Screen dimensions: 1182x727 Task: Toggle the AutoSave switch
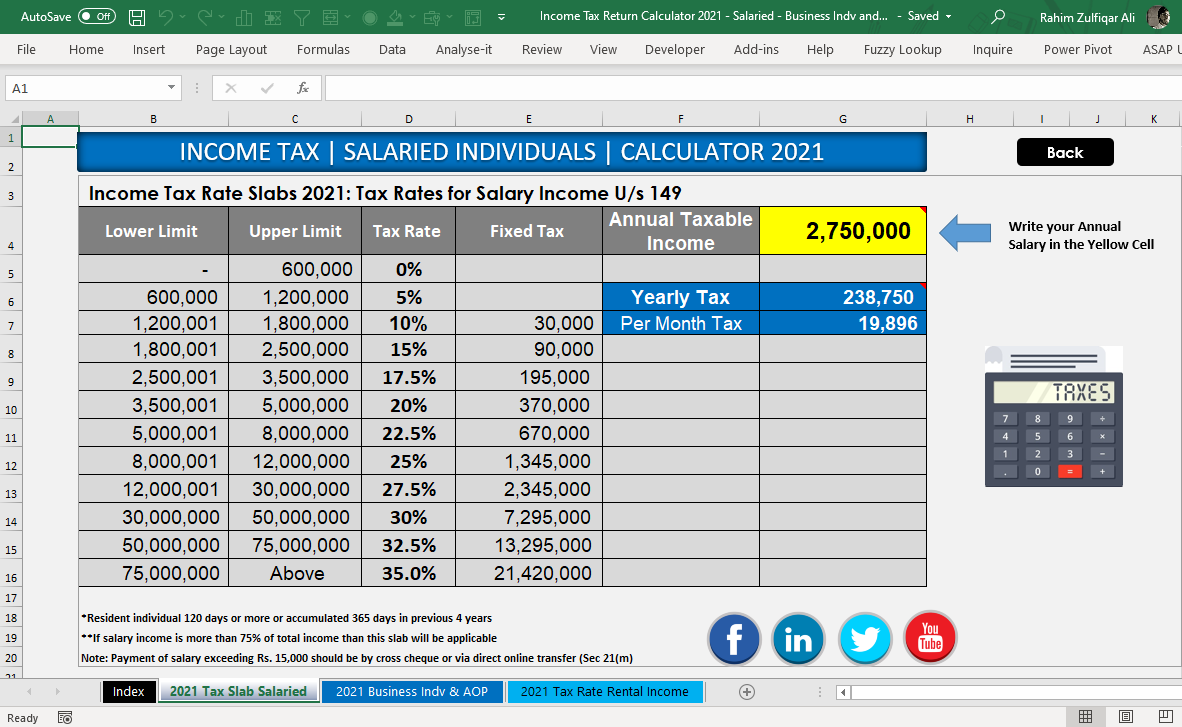pos(96,16)
